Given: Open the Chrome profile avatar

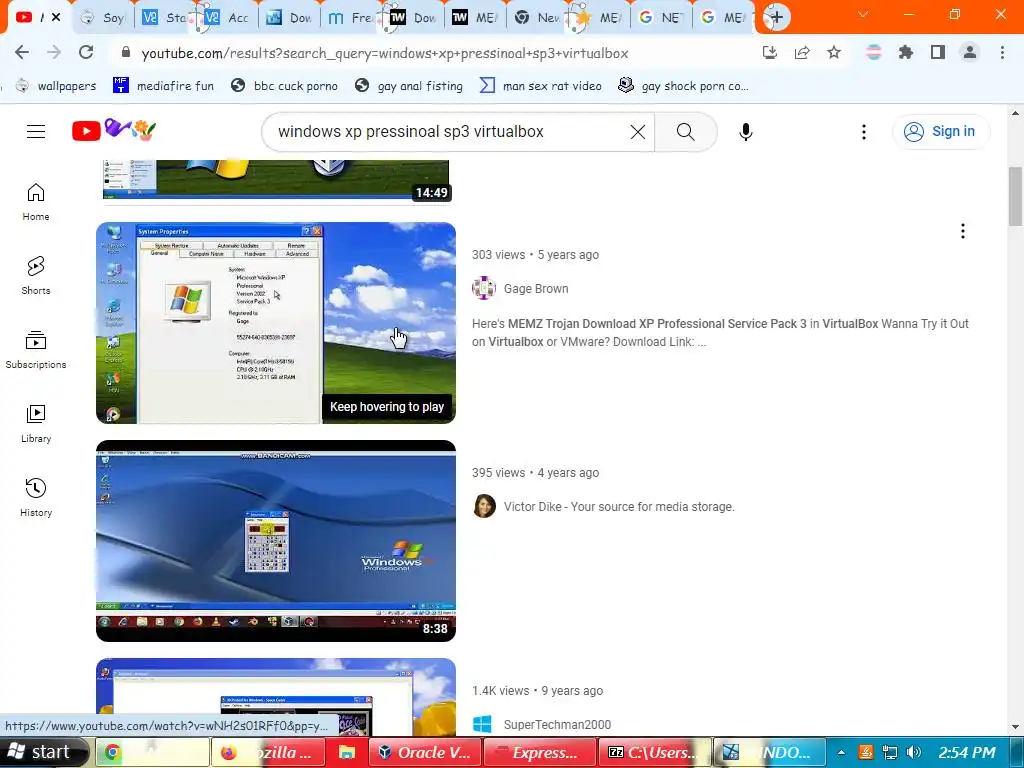Looking at the screenshot, I should pyautogui.click(x=970, y=52).
